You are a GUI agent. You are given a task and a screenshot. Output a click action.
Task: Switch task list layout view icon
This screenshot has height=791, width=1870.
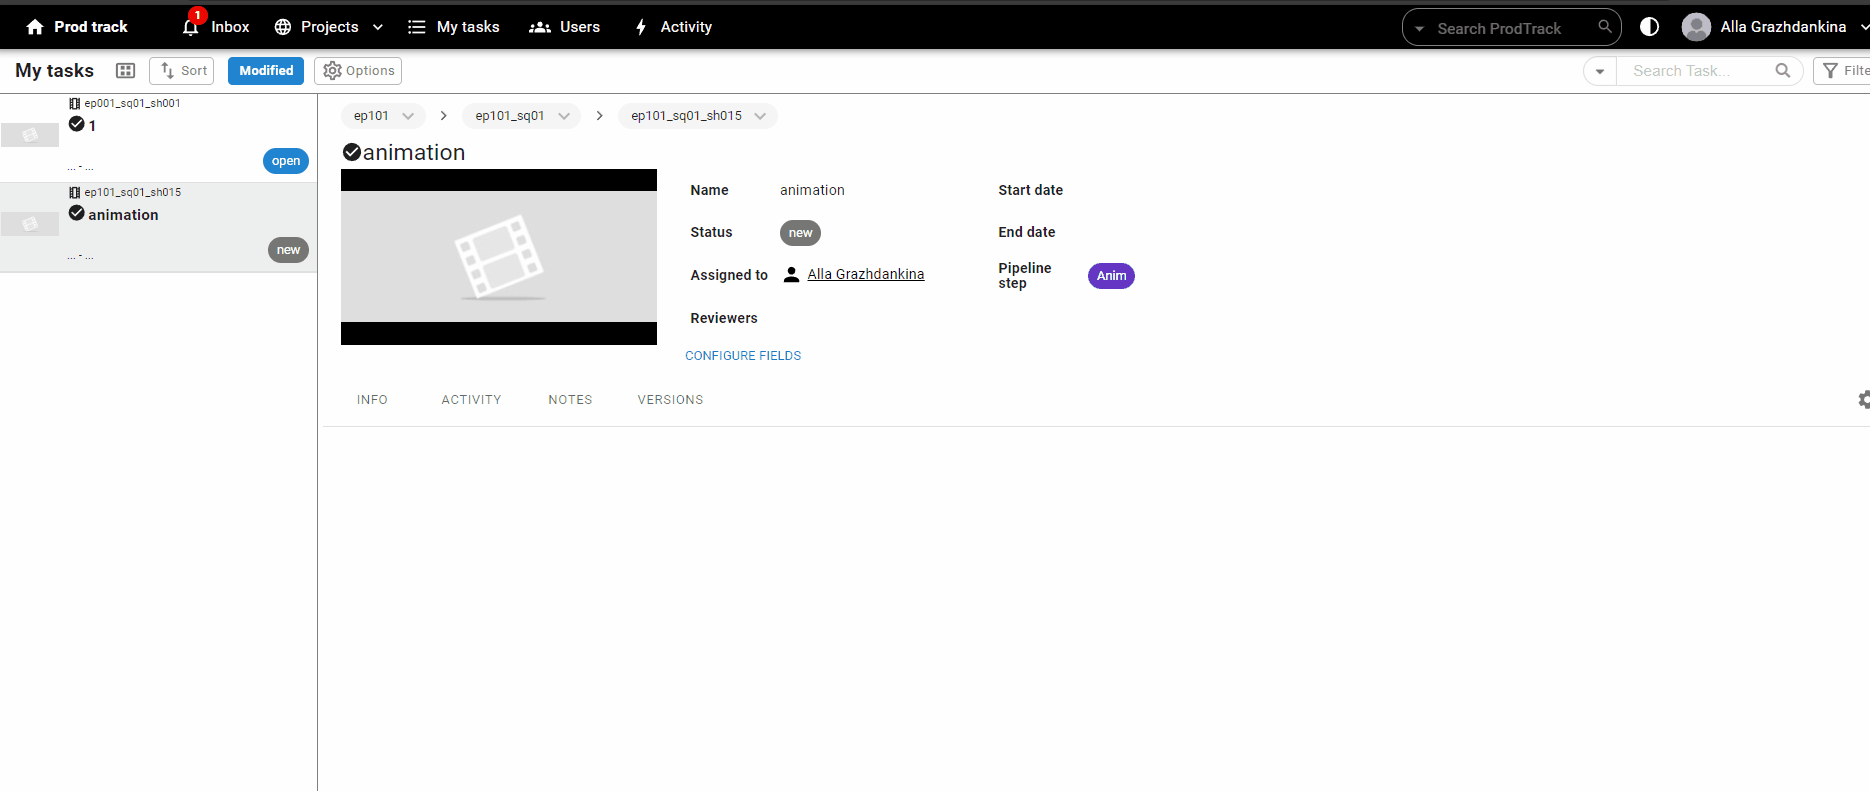tap(125, 71)
